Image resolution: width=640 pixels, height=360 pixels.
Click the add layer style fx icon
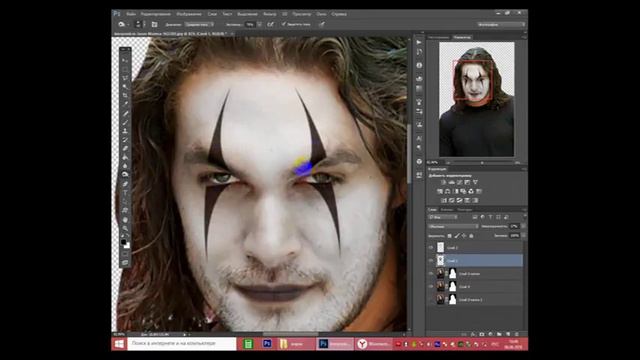coord(473,334)
